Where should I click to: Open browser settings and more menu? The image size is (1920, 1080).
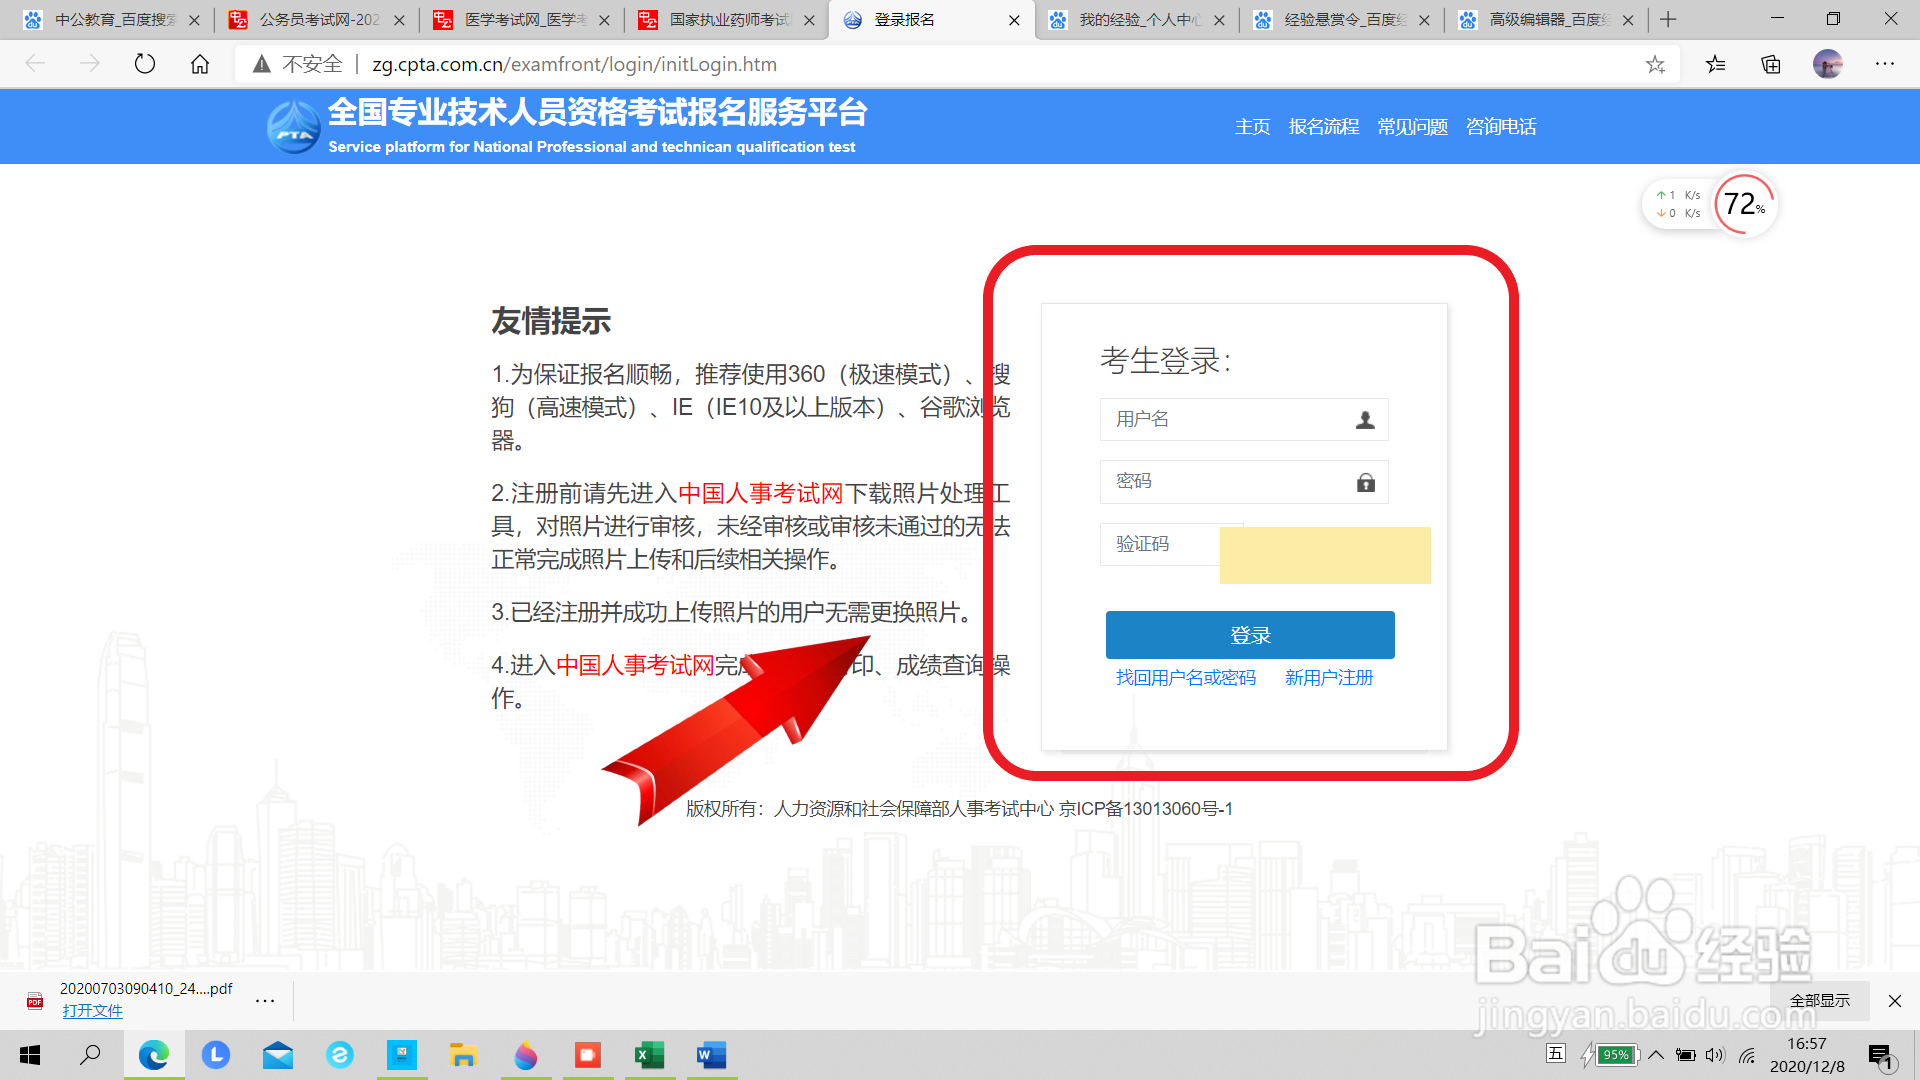click(1885, 64)
